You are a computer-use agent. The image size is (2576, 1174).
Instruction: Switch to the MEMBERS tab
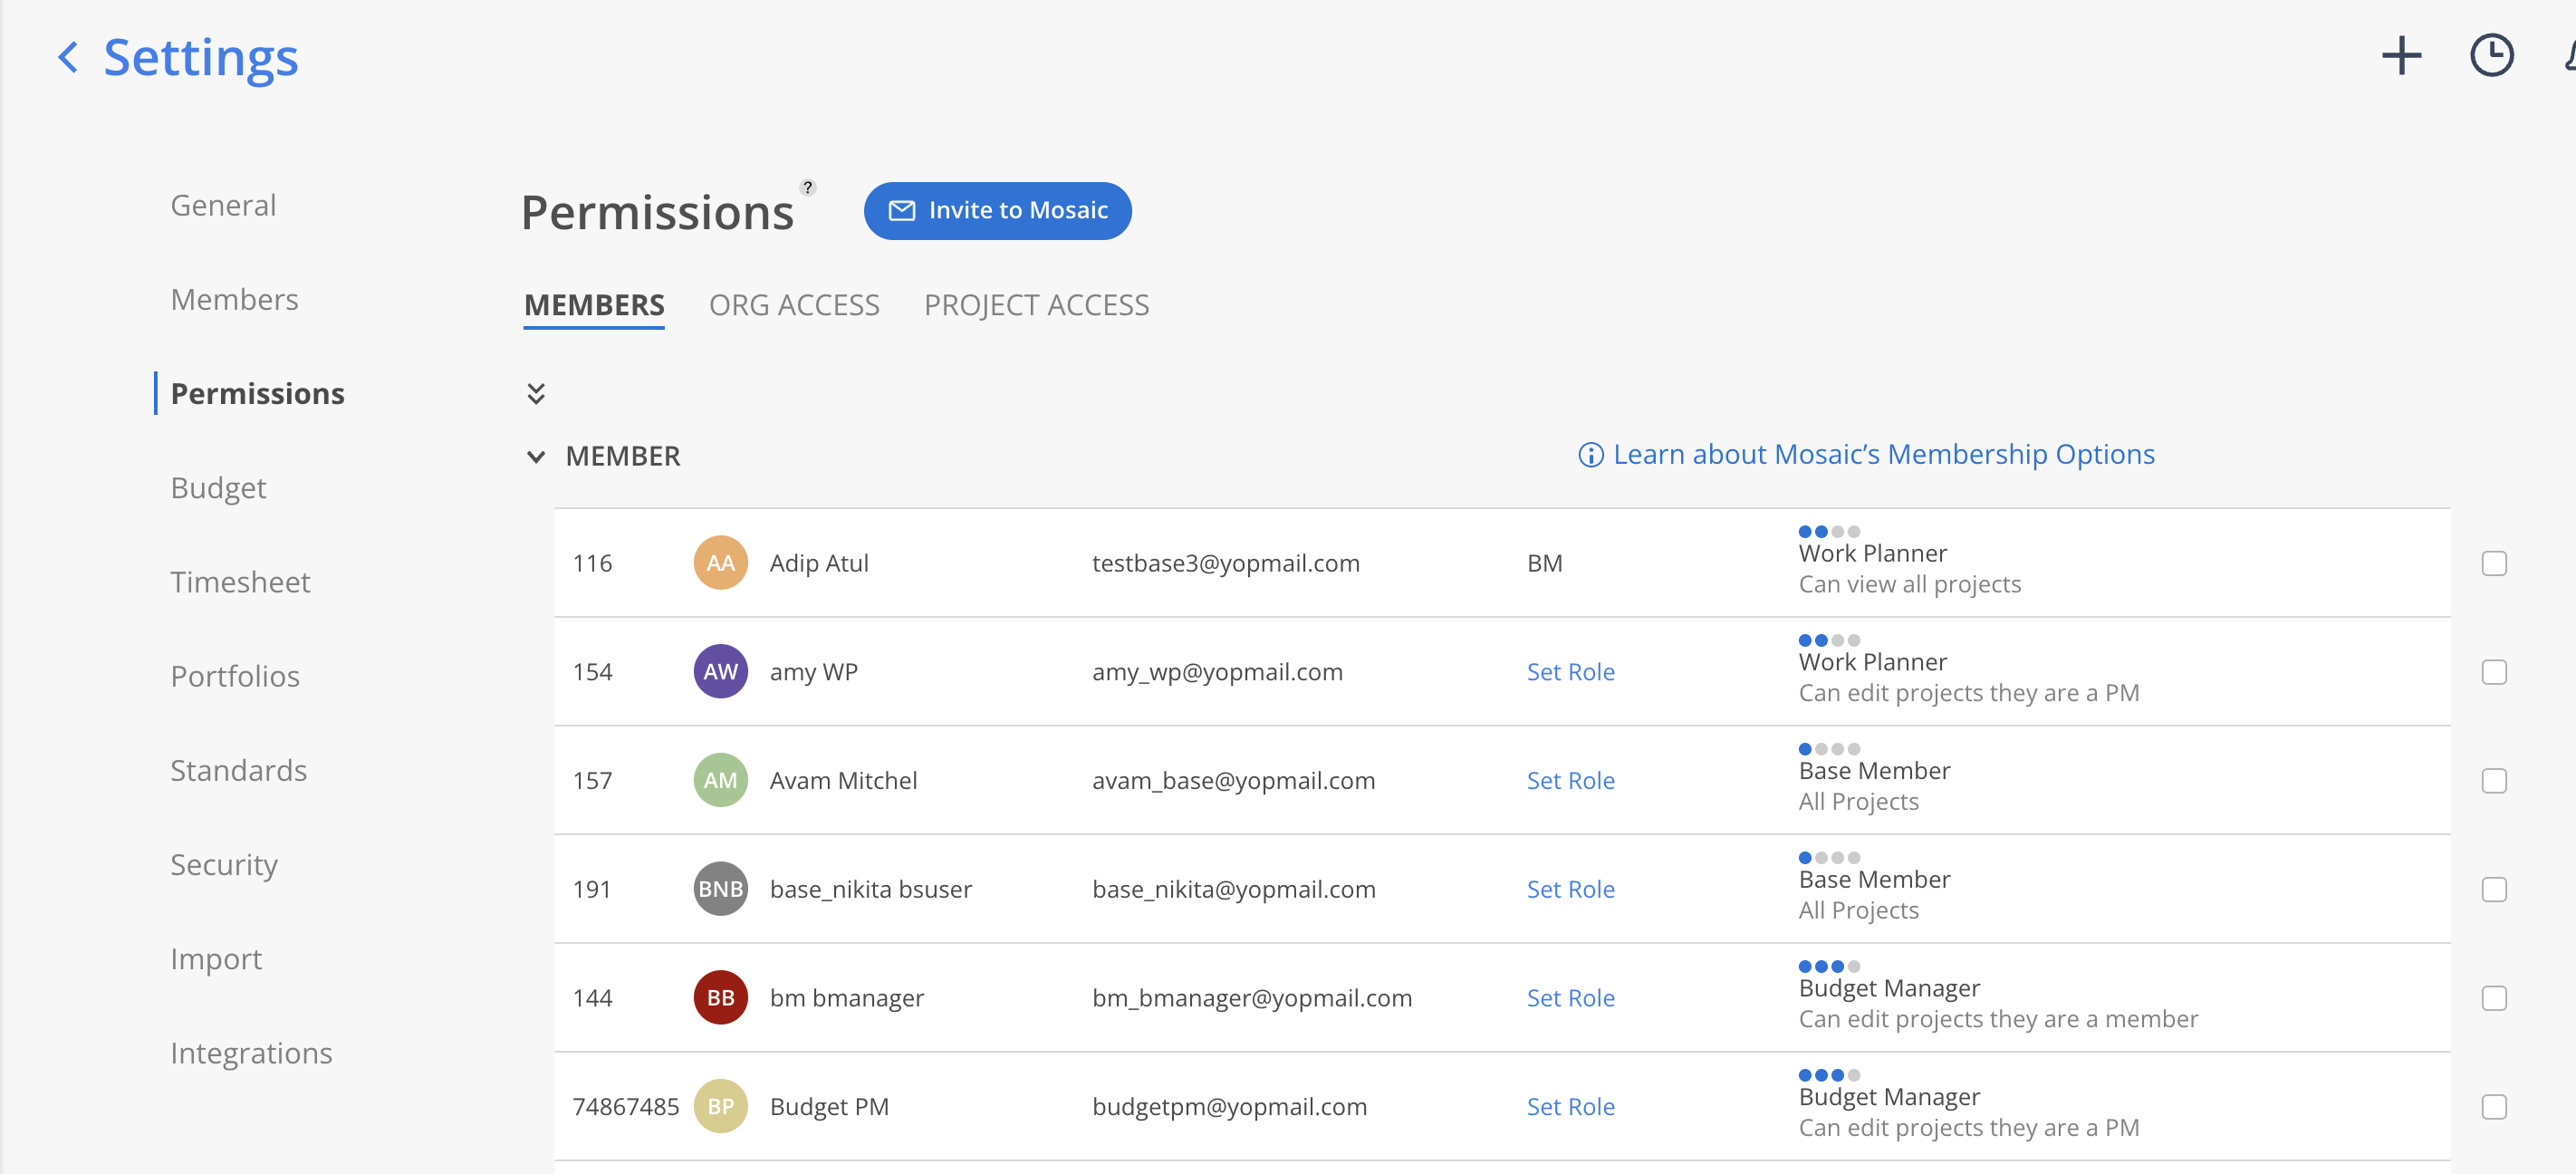(594, 305)
